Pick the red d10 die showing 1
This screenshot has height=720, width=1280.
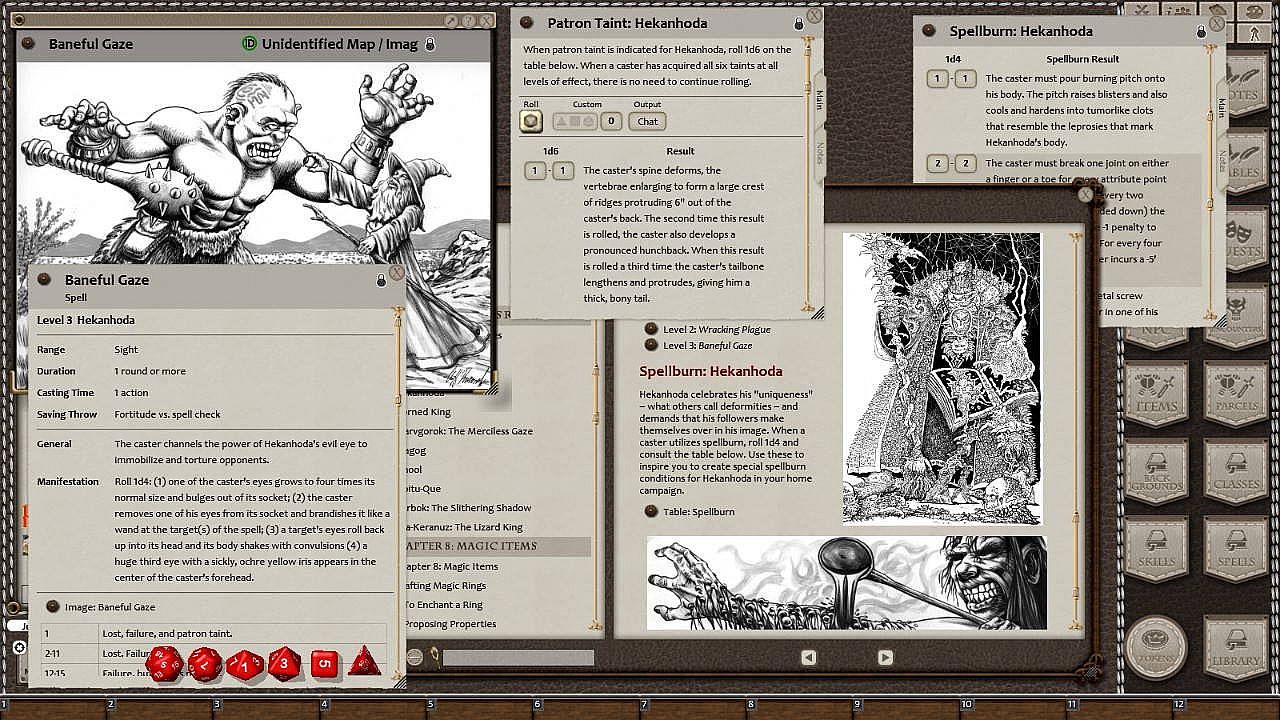point(245,663)
